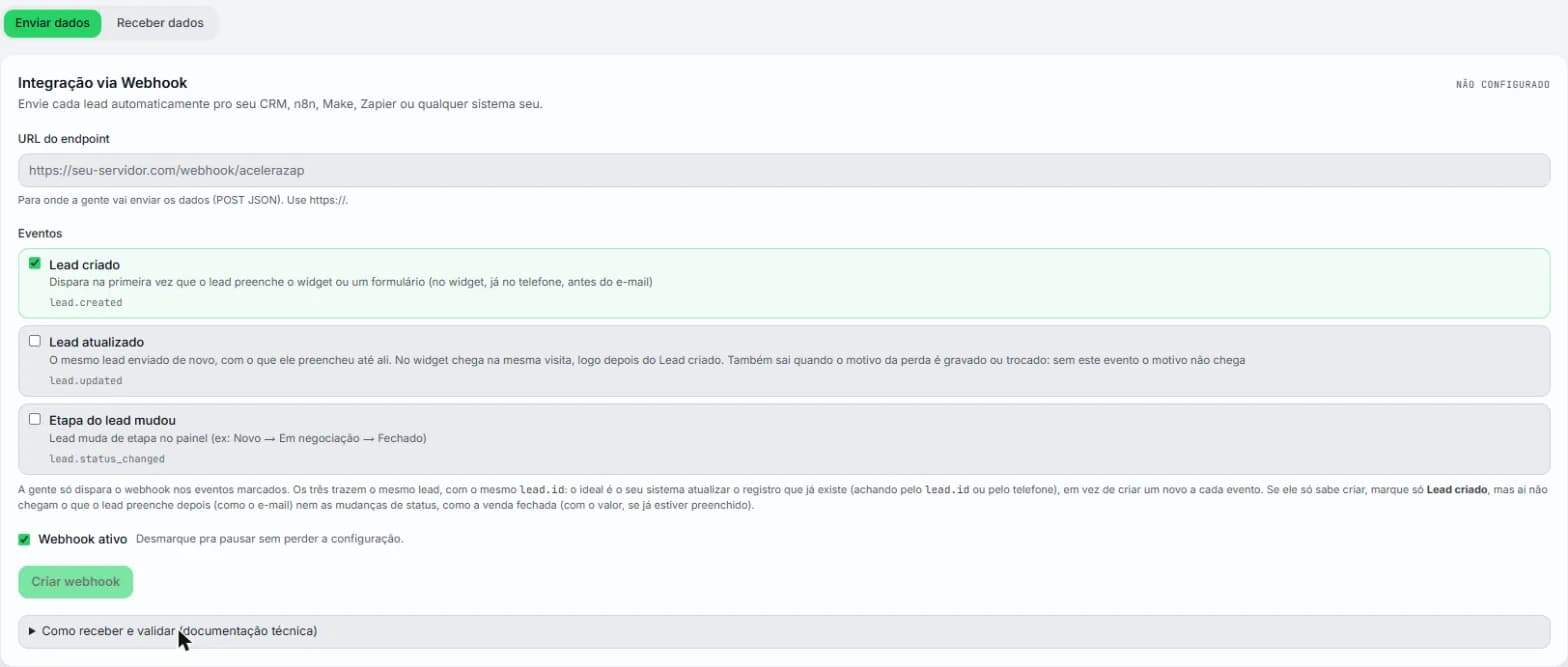
Task: Click the lead.created event code
Action: click(x=86, y=301)
